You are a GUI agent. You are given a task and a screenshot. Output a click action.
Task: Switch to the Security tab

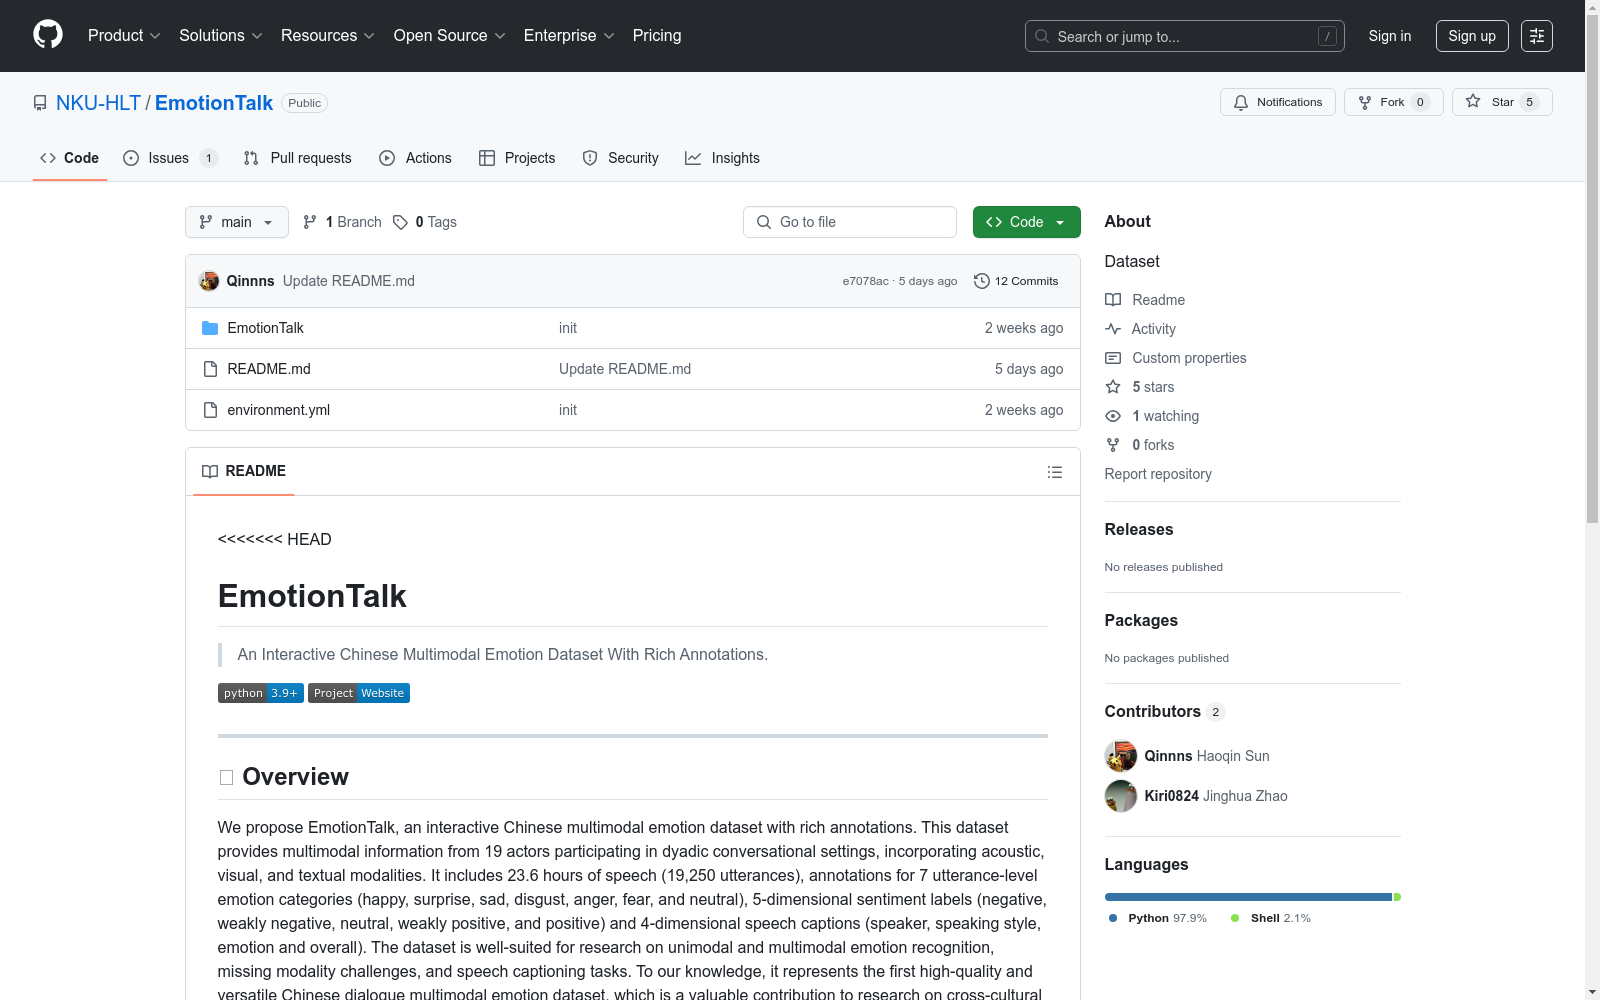(x=621, y=158)
